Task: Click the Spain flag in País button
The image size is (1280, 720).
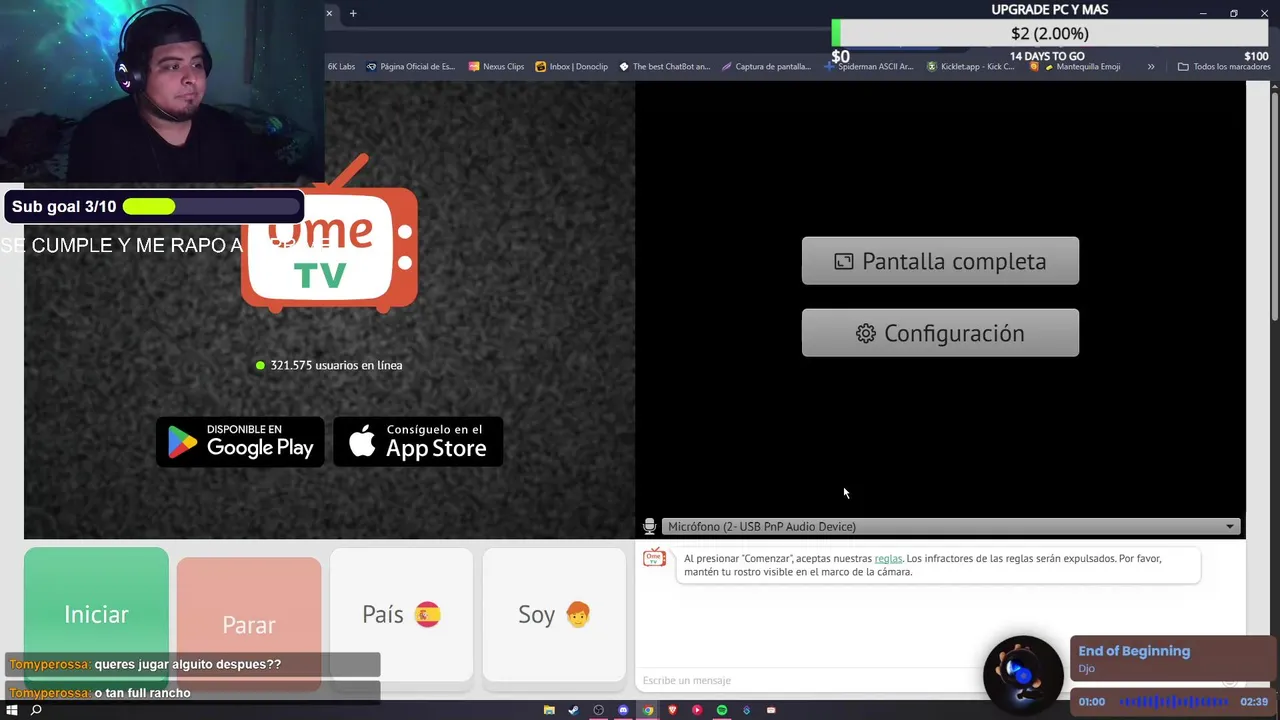Action: tap(428, 614)
